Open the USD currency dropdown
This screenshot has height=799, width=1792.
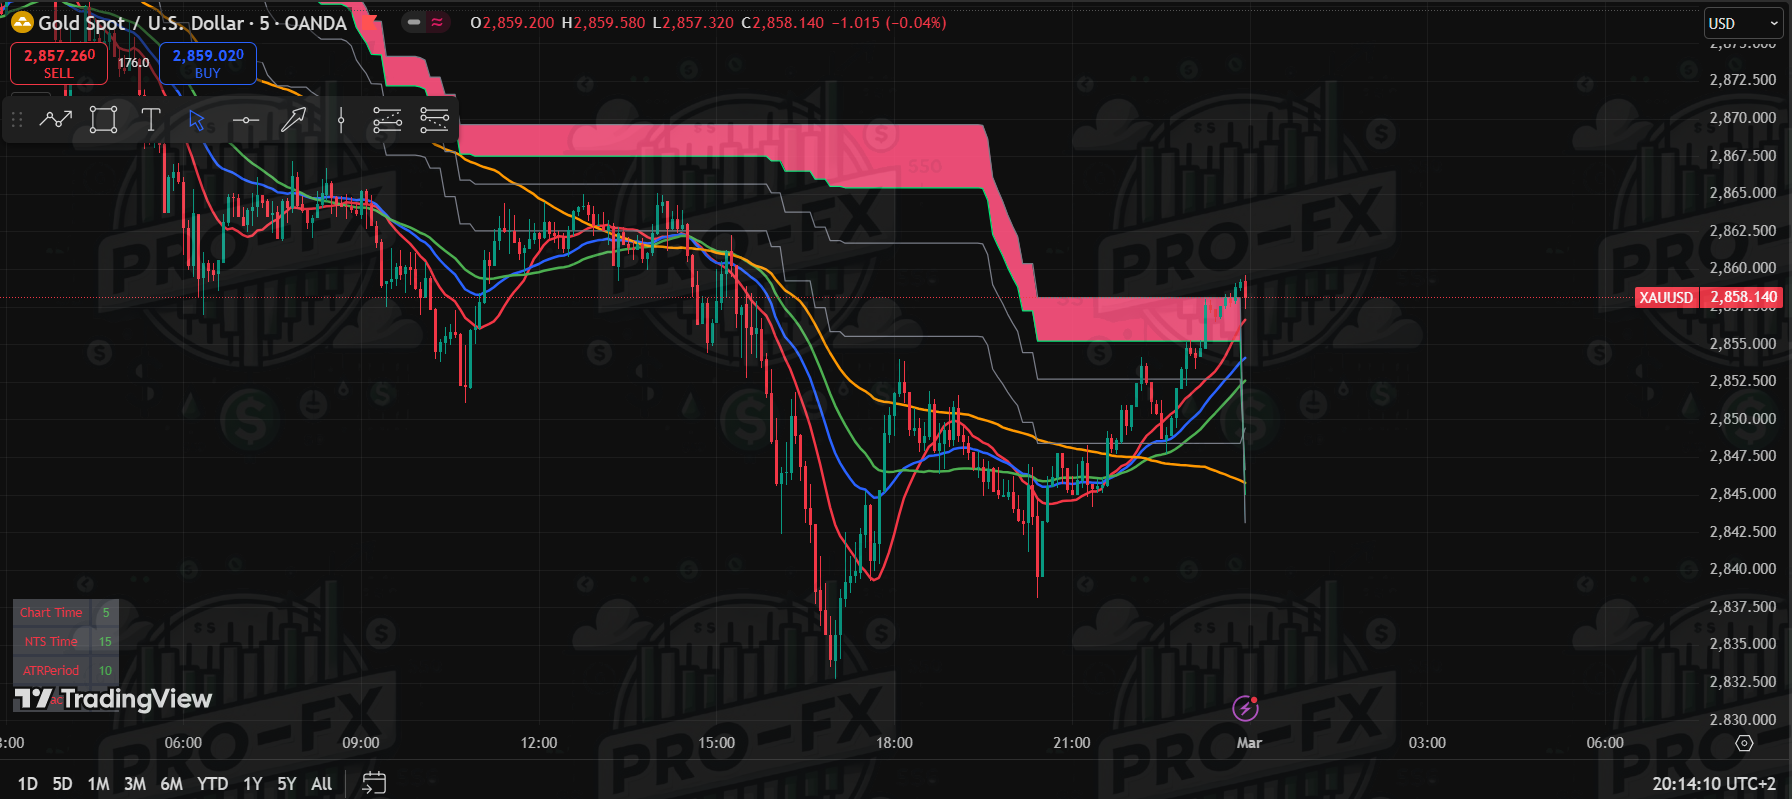pos(1743,23)
